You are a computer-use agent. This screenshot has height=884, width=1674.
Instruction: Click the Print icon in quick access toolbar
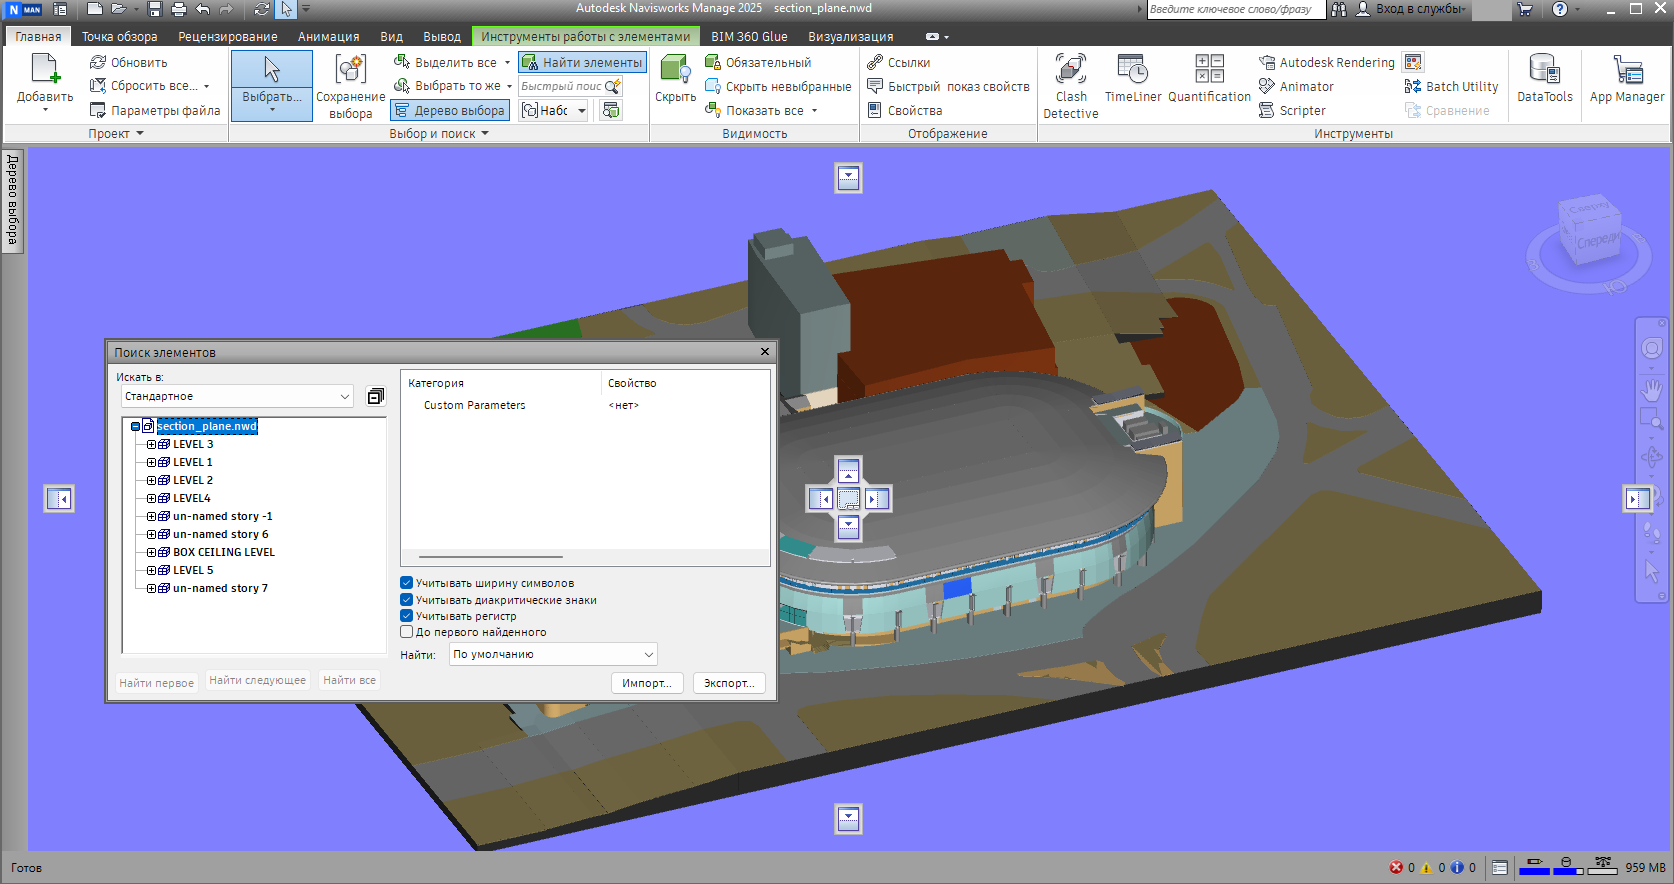(179, 9)
